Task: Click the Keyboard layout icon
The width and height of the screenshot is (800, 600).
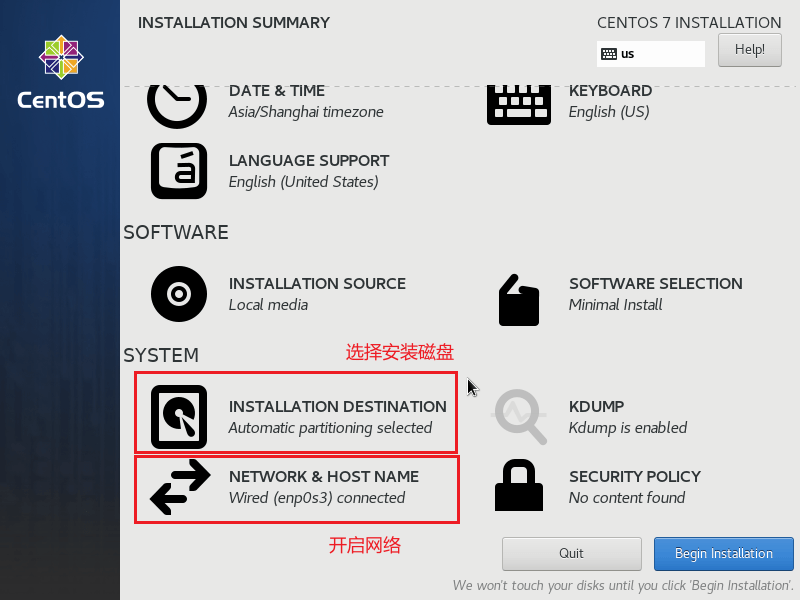Action: pyautogui.click(x=519, y=105)
